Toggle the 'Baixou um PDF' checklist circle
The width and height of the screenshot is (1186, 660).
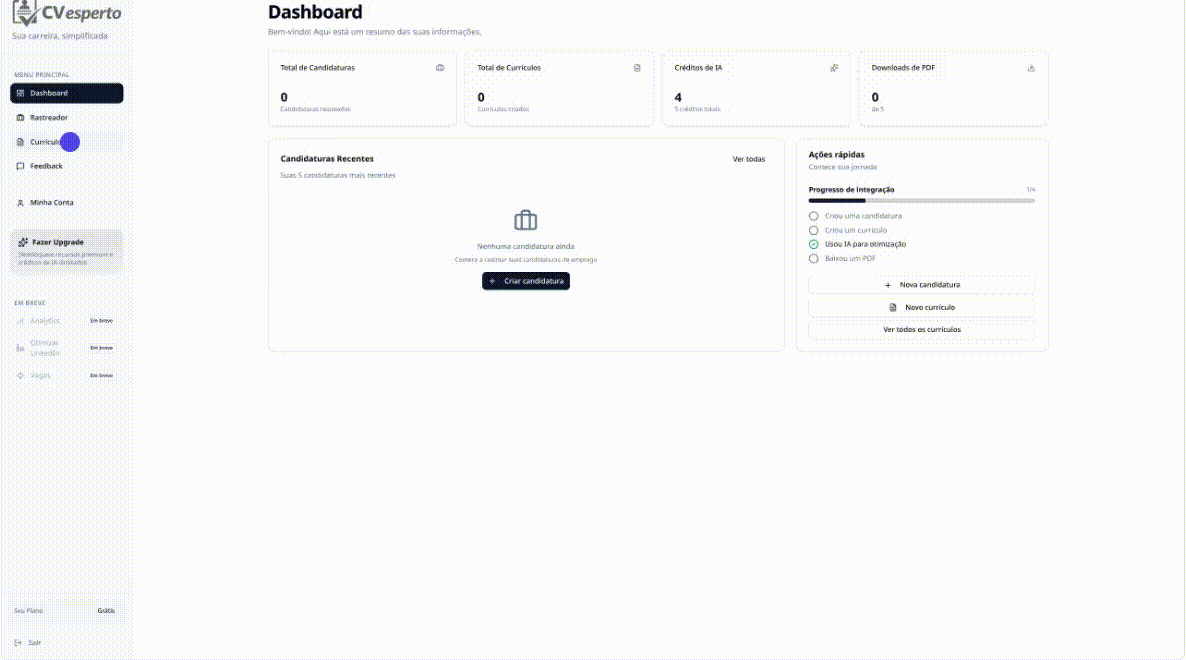click(814, 258)
